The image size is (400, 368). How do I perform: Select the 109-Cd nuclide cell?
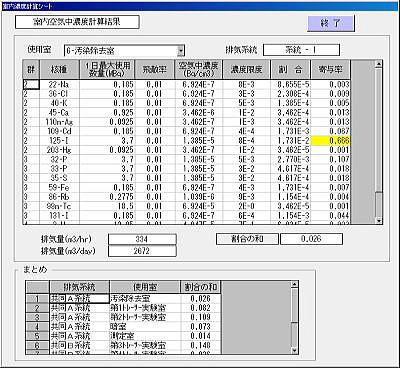pyautogui.click(x=59, y=131)
